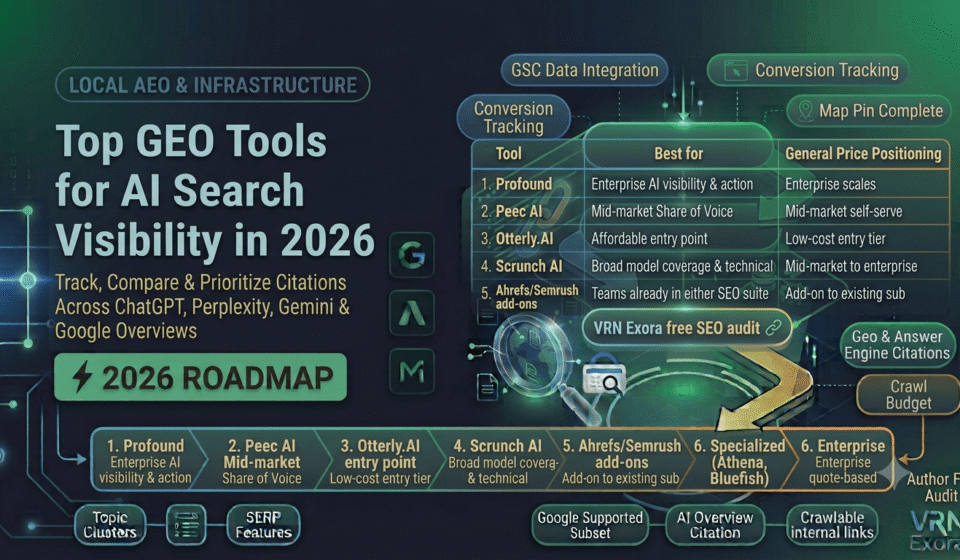Select the Map Pin Complete pill
This screenshot has height=560, width=960.
(869, 111)
